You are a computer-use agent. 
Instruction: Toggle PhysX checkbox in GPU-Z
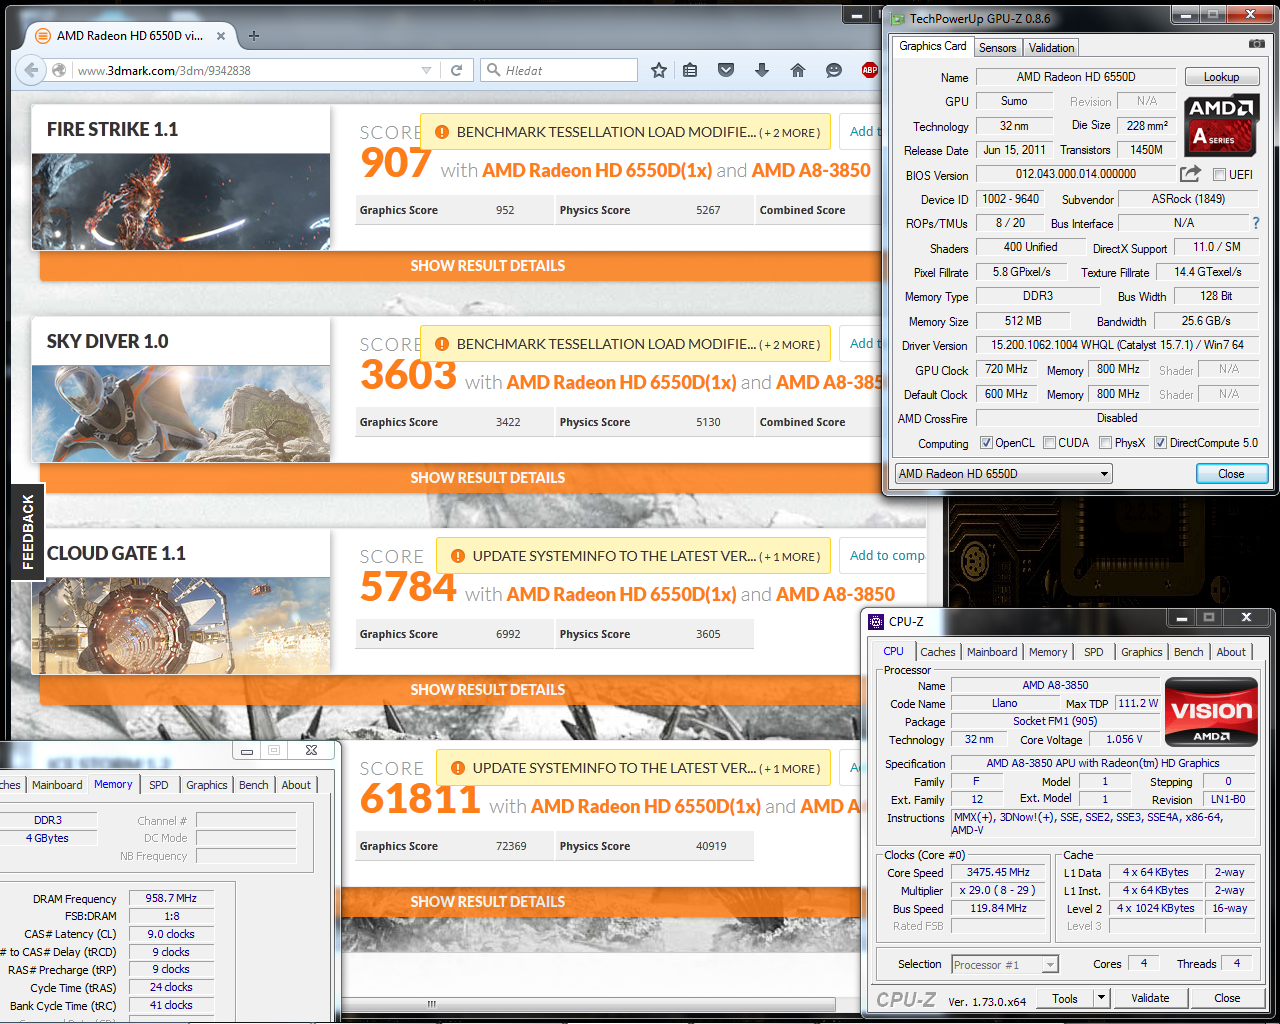click(x=1105, y=442)
